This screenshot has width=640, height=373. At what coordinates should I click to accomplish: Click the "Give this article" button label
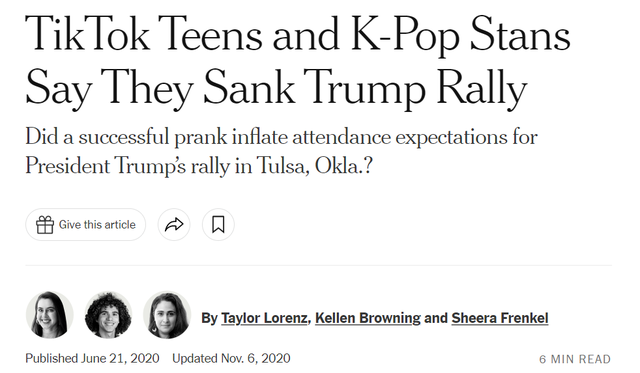(x=97, y=224)
